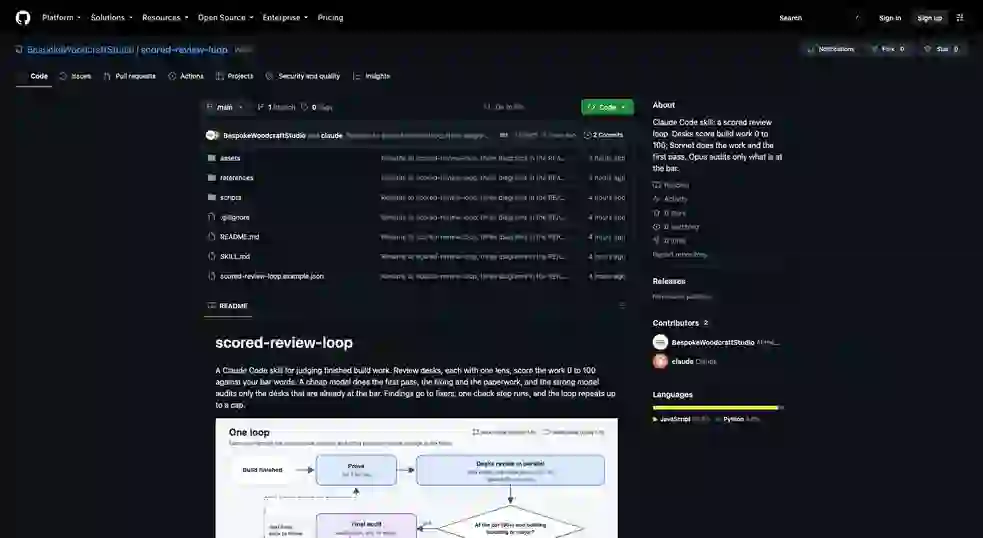Viewport: 983px width, 538px height.
Task: Click the claude contributor avatar
Action: (660, 361)
